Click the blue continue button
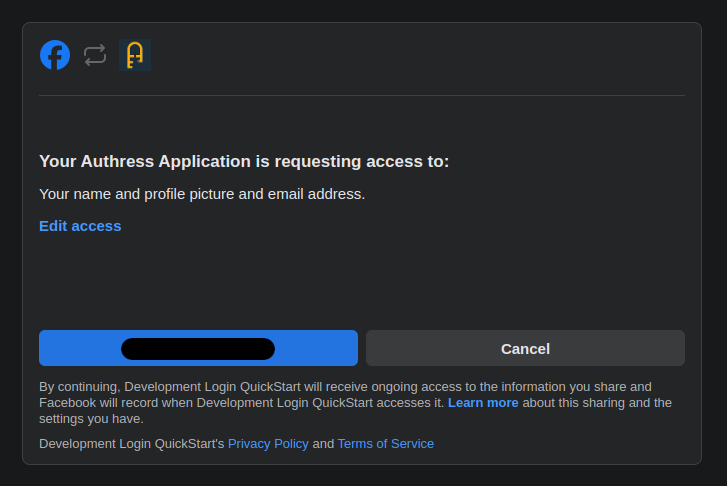The image size is (727, 486). [198, 348]
